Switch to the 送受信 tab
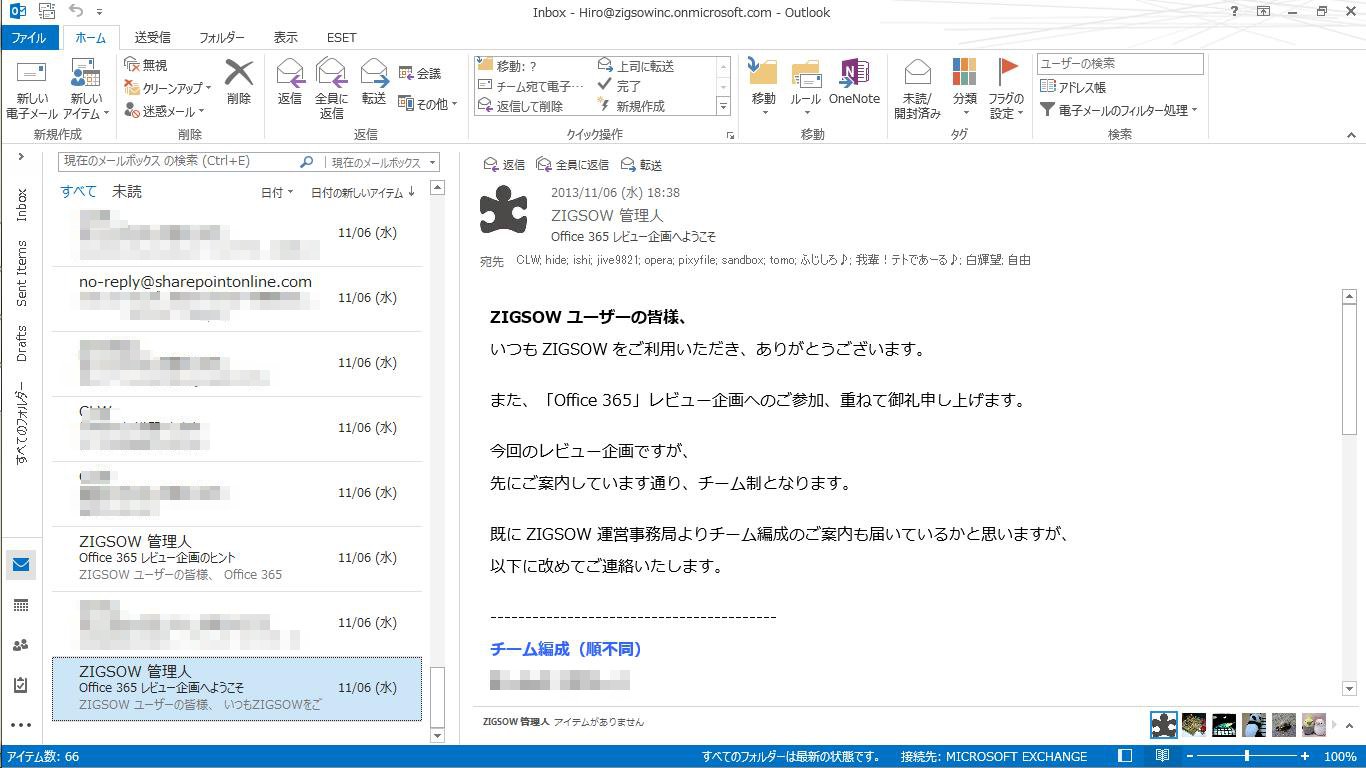1366x768 pixels. pyautogui.click(x=152, y=37)
